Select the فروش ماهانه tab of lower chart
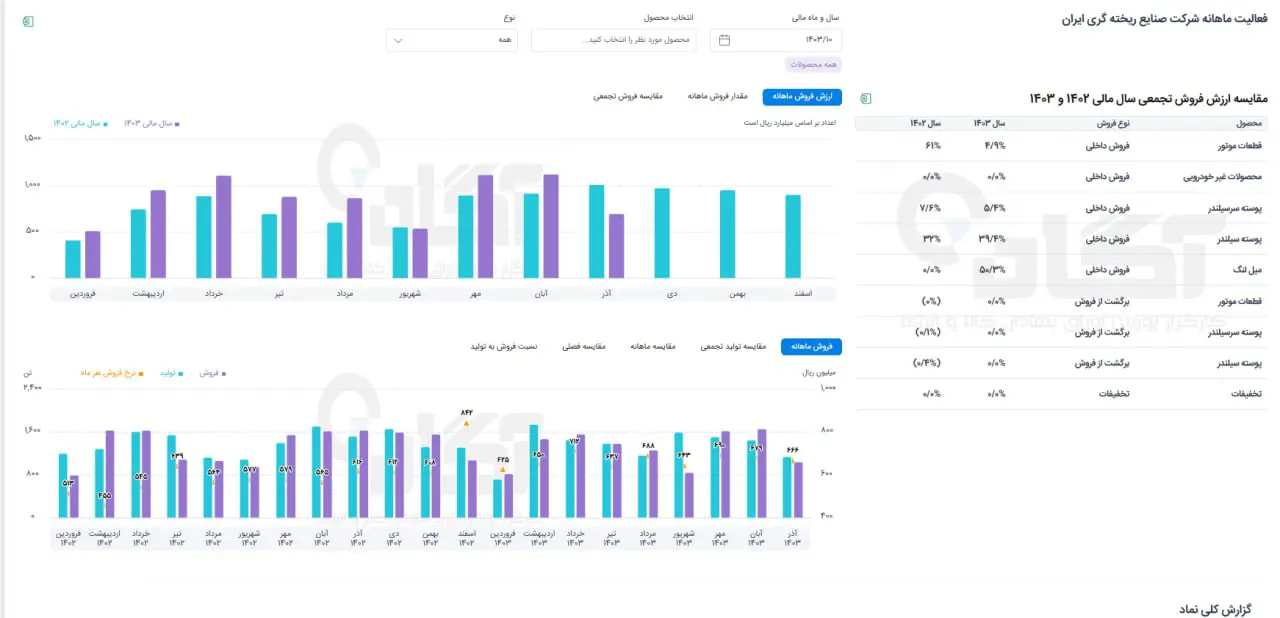 pos(812,347)
